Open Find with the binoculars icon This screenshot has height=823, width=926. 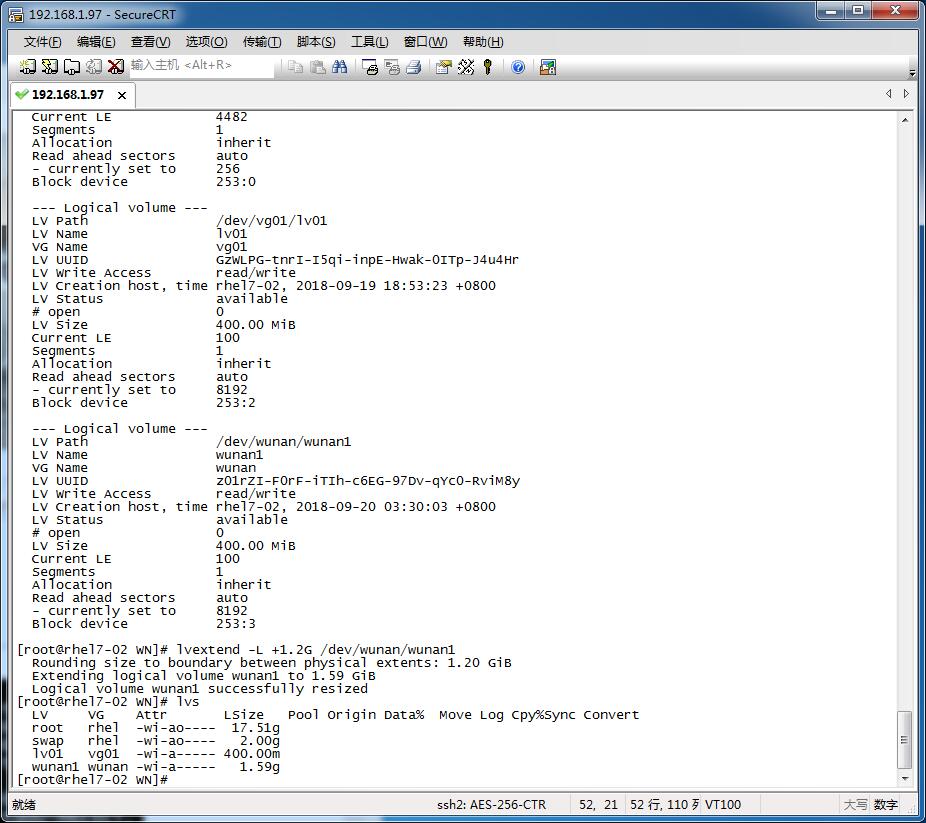(x=340, y=67)
